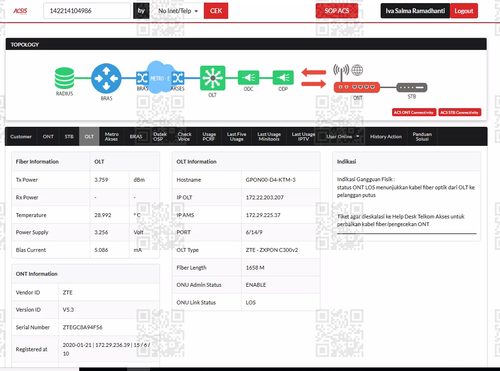Open the No Inet/Telp dropdown

(178, 11)
